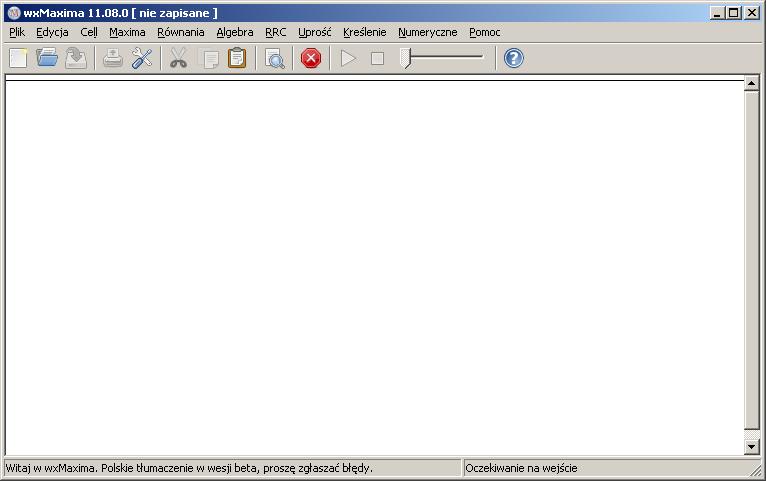Viewport: 766px width, 481px height.
Task: Copy selection using the copy icon
Action: 211,59
